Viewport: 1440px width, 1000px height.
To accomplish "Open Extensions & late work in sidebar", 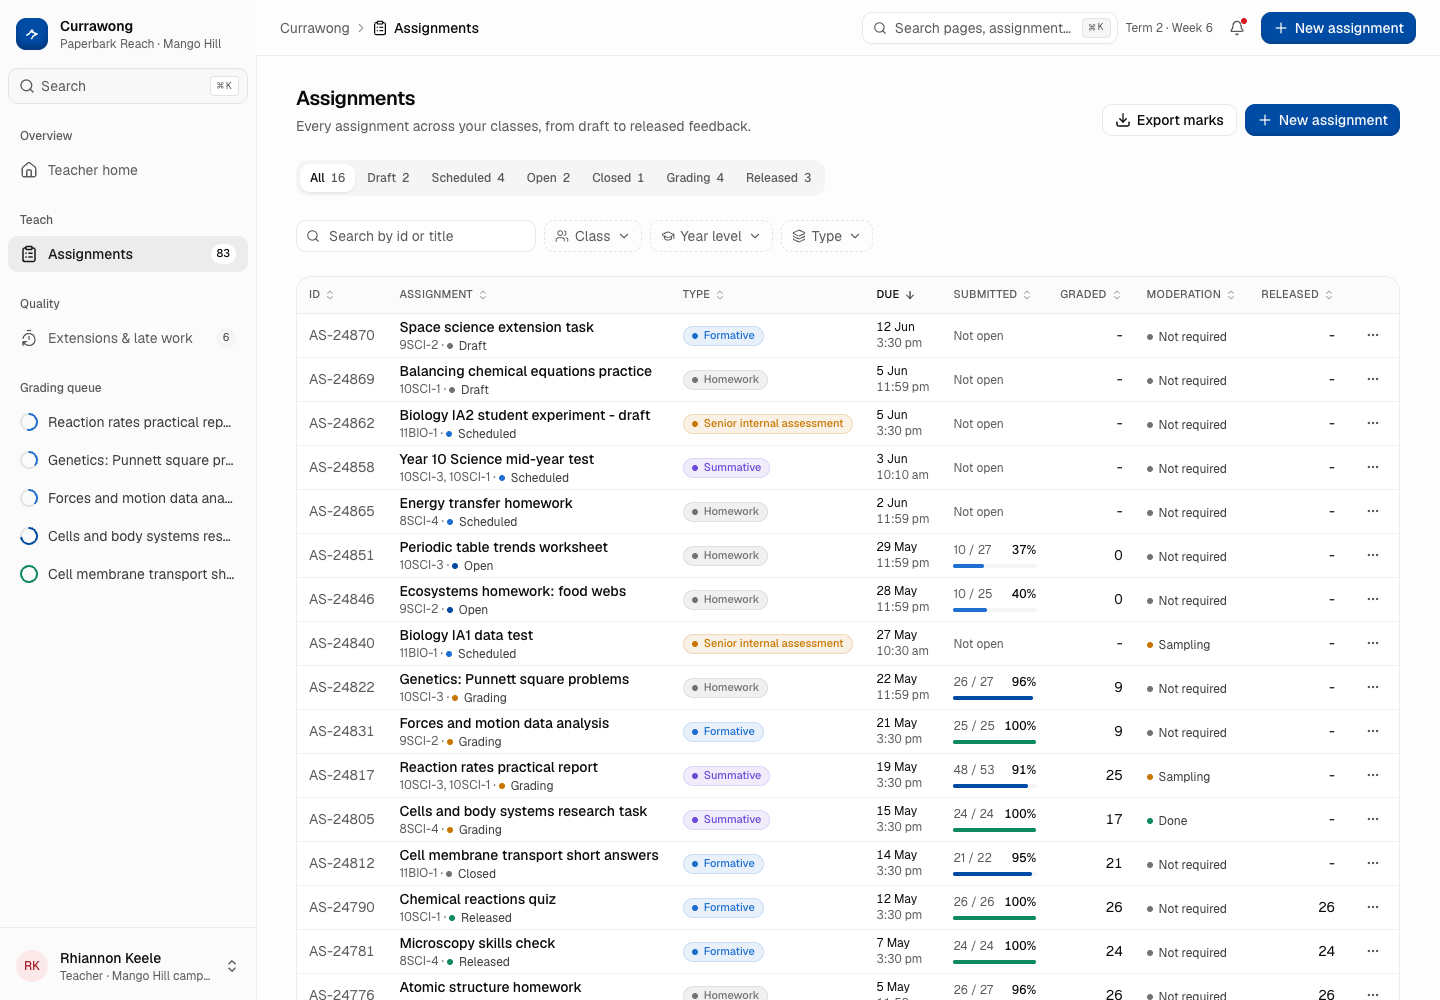I will click(128, 338).
